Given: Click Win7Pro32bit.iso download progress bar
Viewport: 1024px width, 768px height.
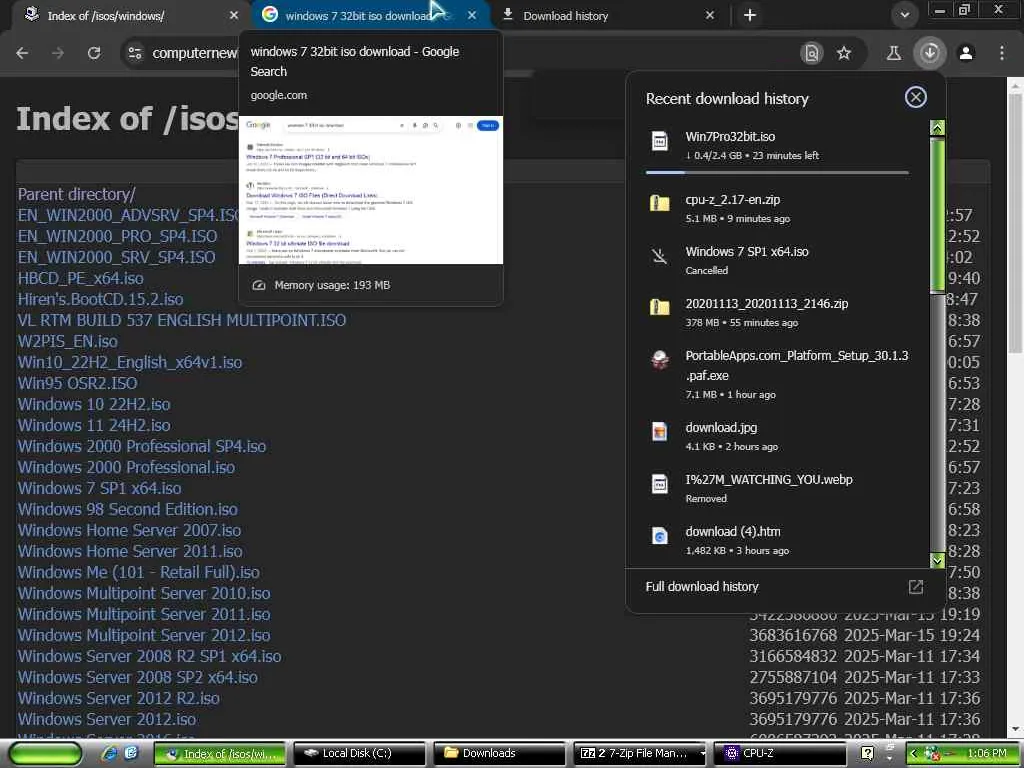Looking at the screenshot, I should (777, 172).
